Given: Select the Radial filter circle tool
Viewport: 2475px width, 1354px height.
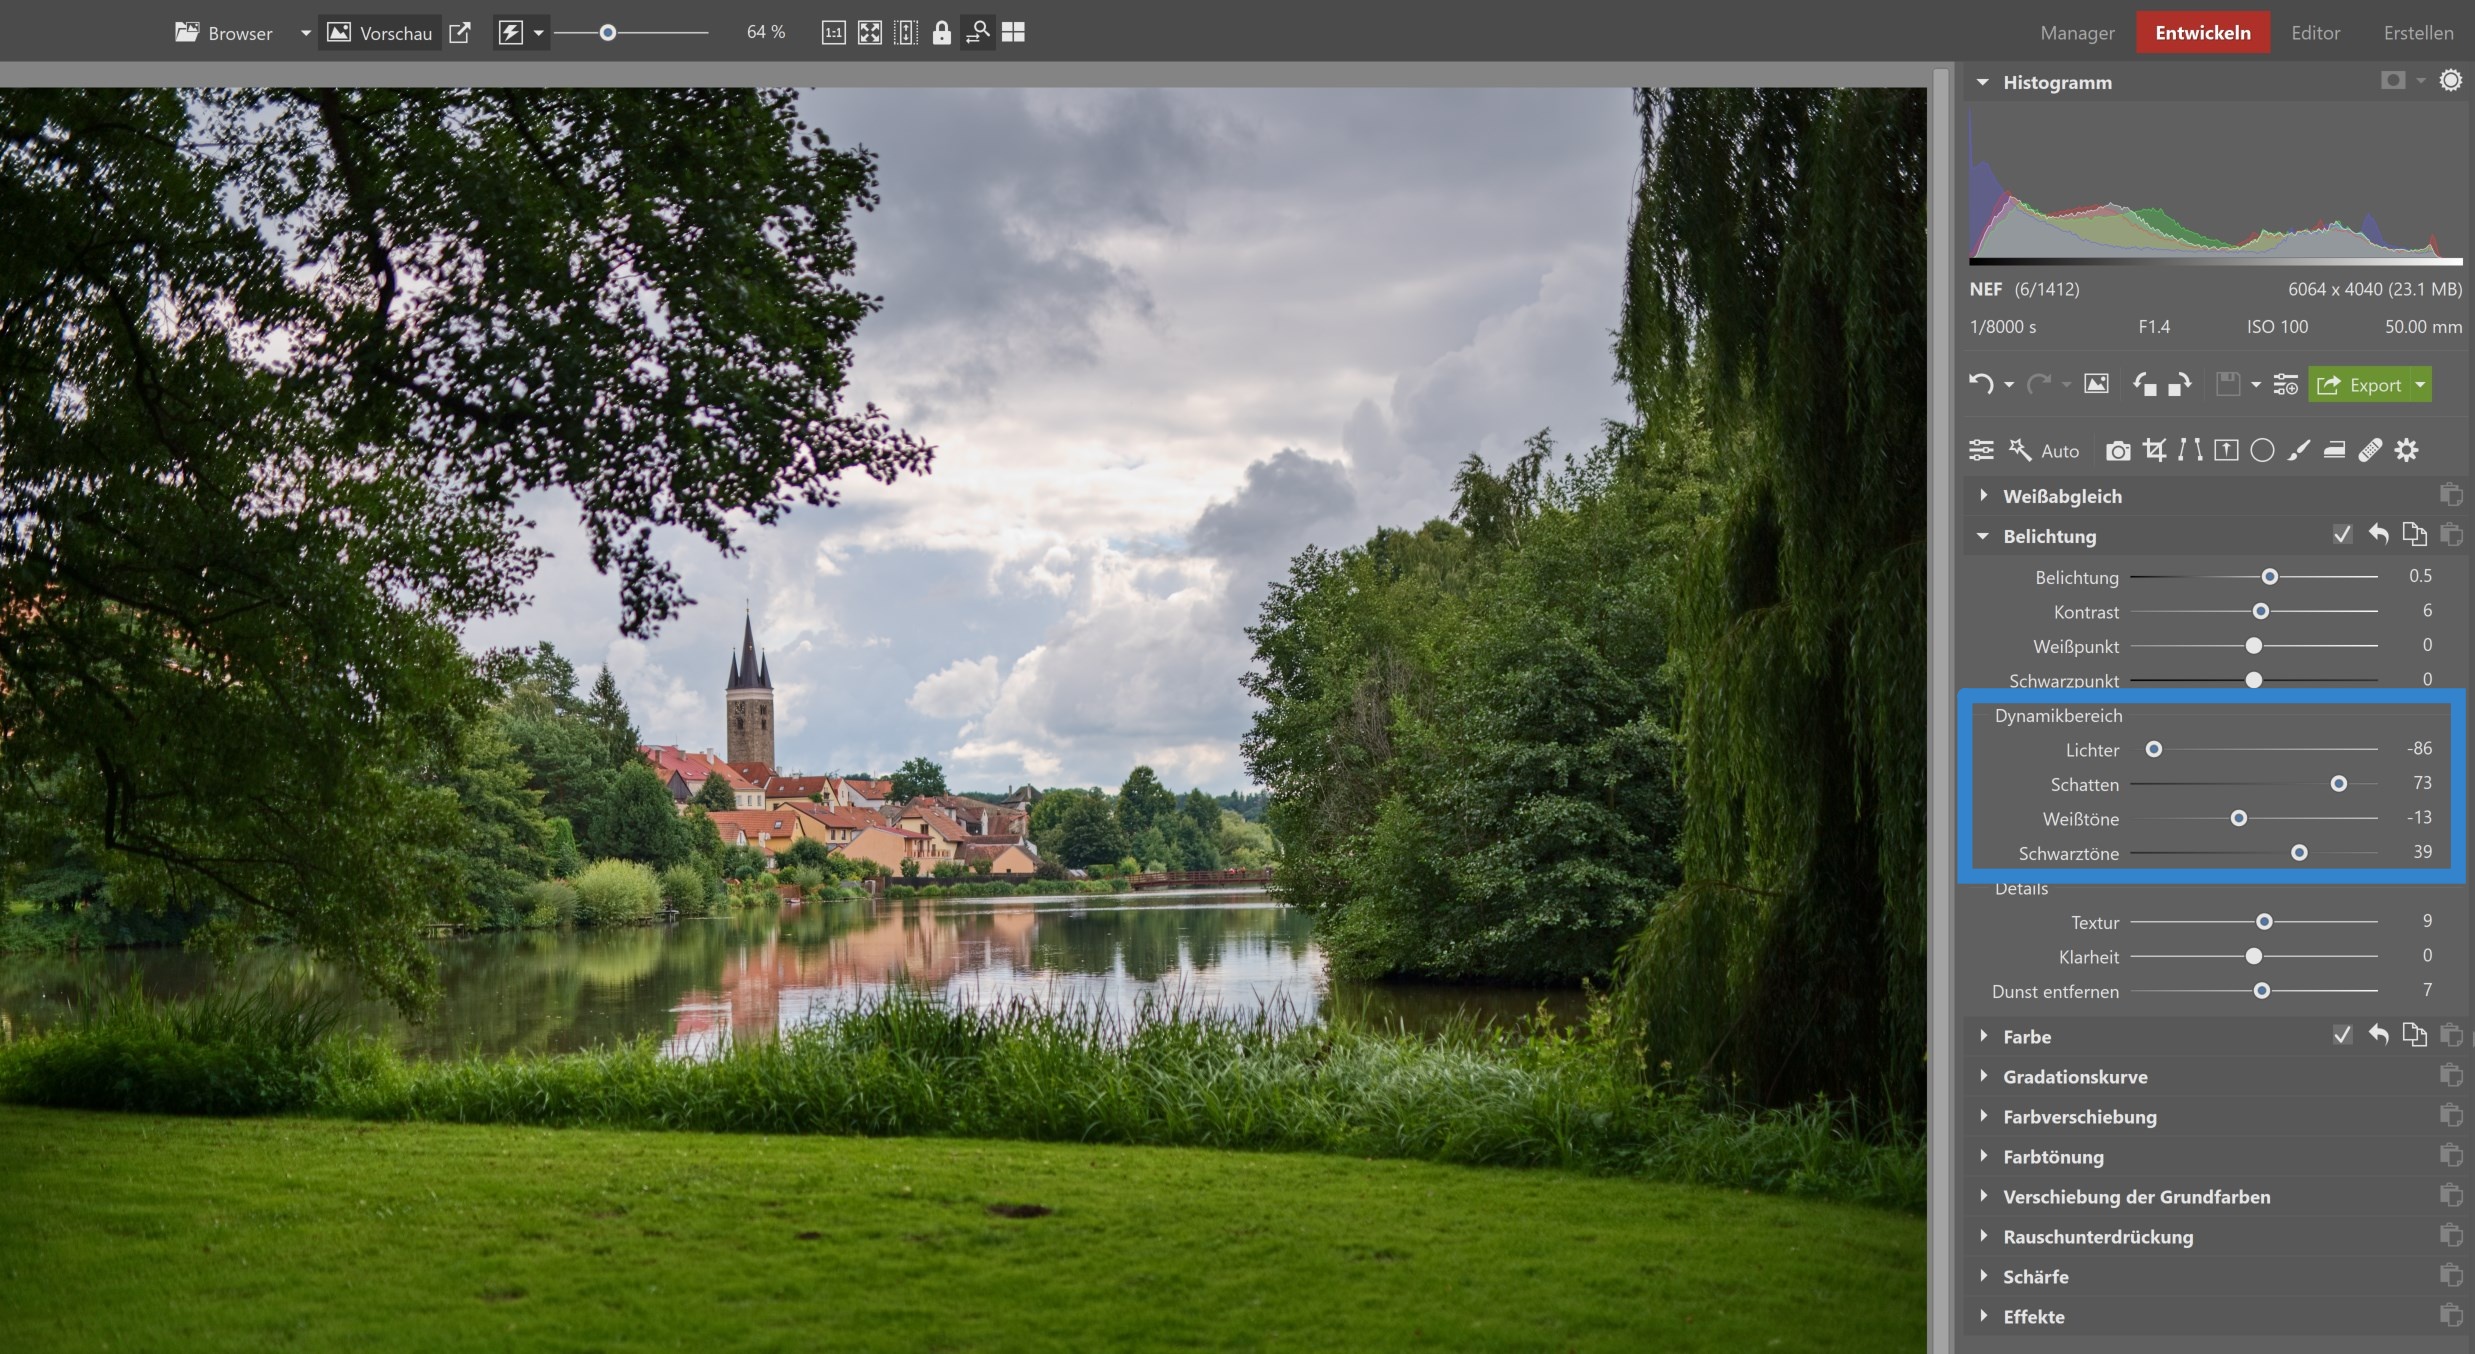Looking at the screenshot, I should tap(2262, 451).
